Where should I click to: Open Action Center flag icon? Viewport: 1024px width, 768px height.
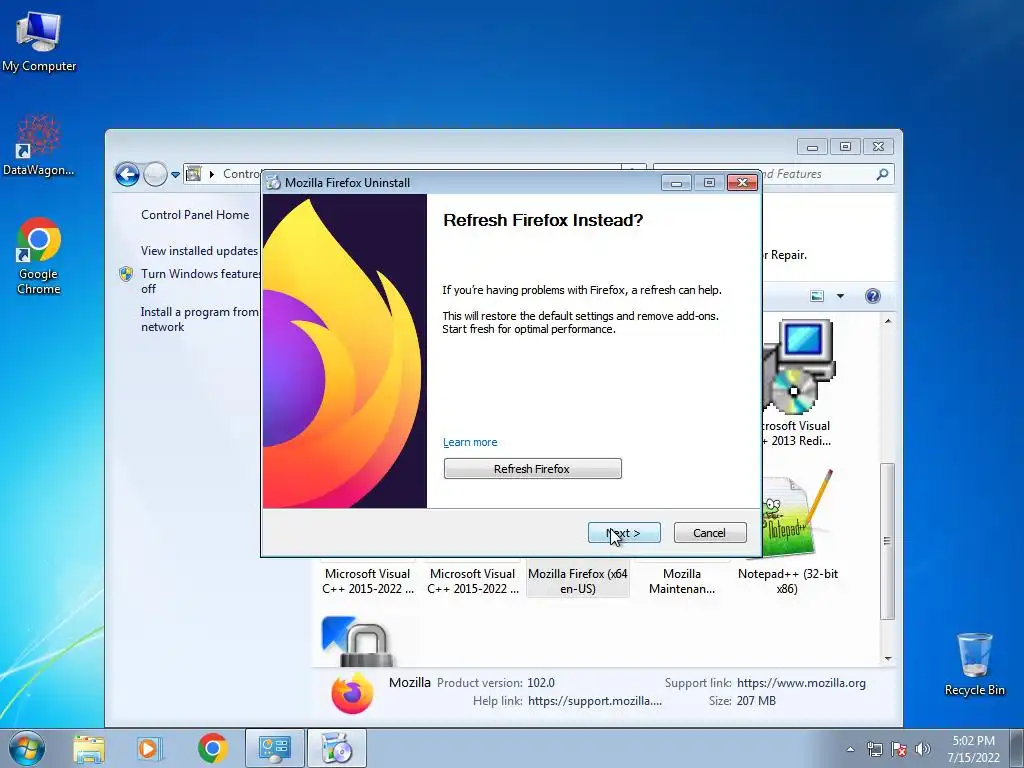pyautogui.click(x=899, y=750)
